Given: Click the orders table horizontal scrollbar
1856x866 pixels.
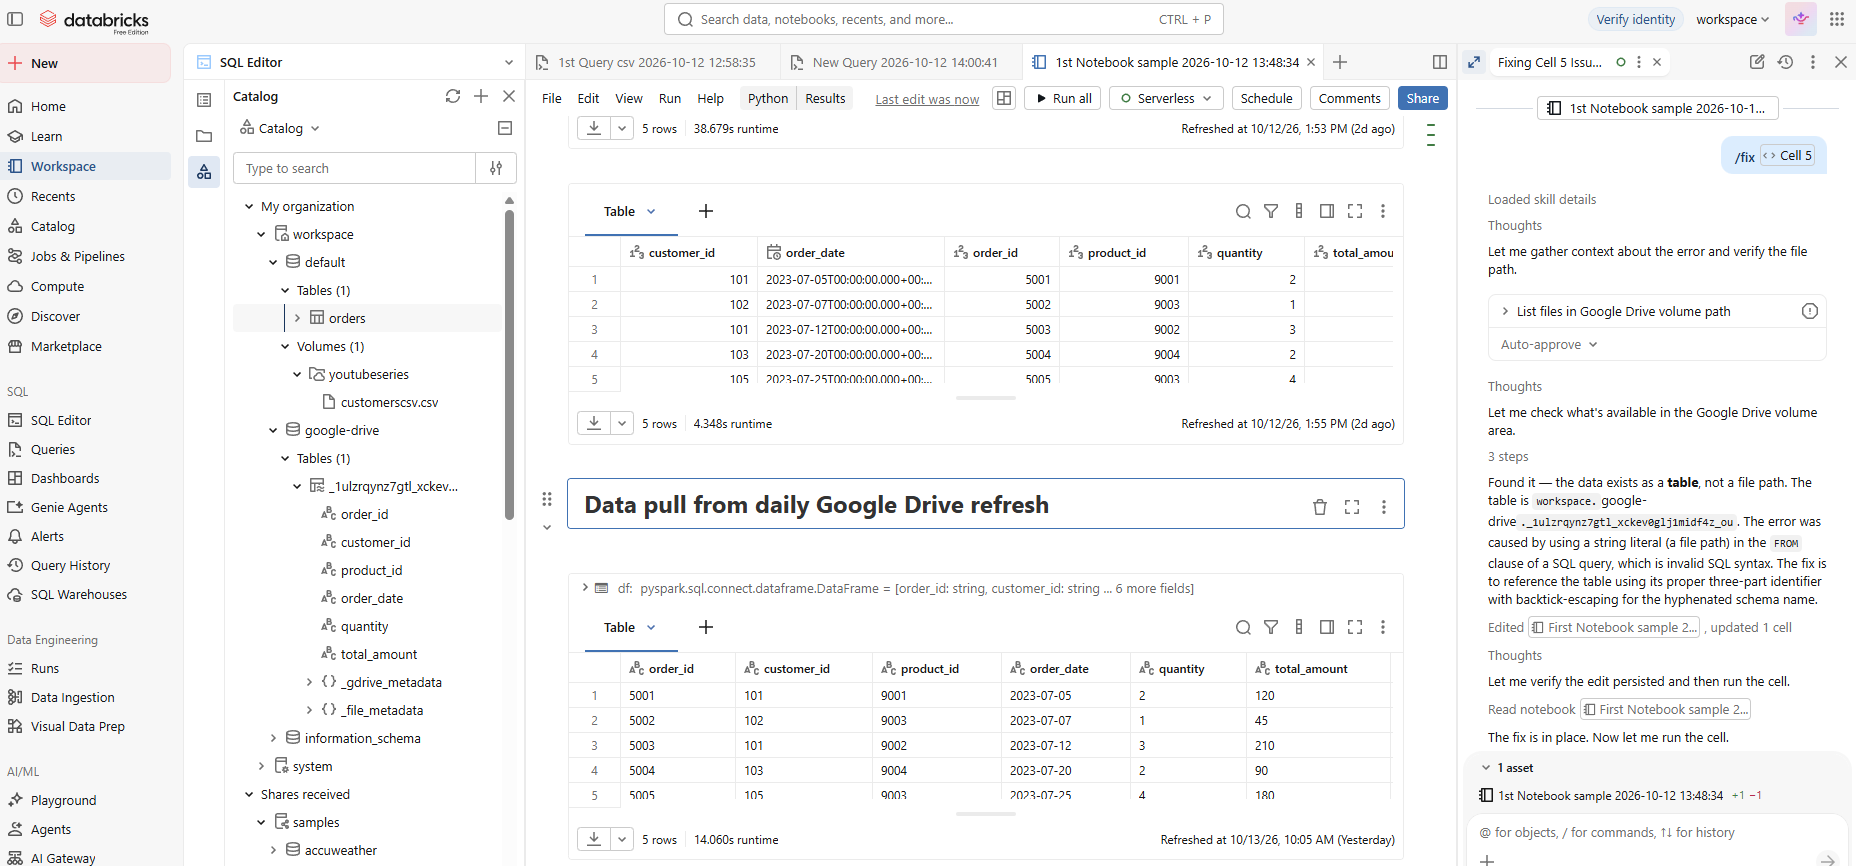Looking at the screenshot, I should point(986,398).
